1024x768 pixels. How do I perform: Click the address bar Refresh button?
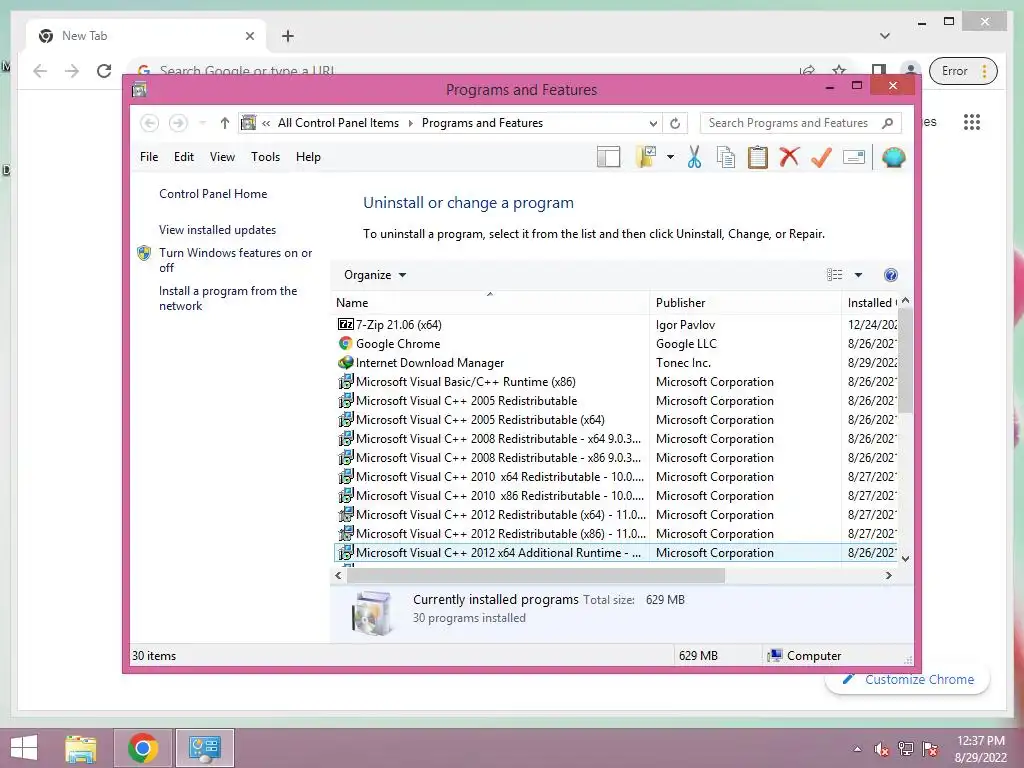pyautogui.click(x=675, y=123)
